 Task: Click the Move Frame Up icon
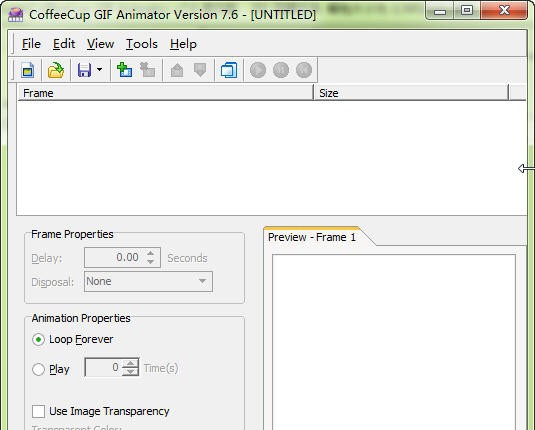coord(177,70)
